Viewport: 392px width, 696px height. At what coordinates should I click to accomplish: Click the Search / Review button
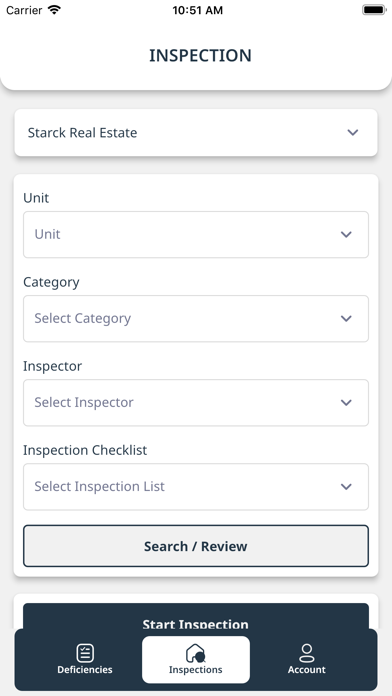pos(196,546)
